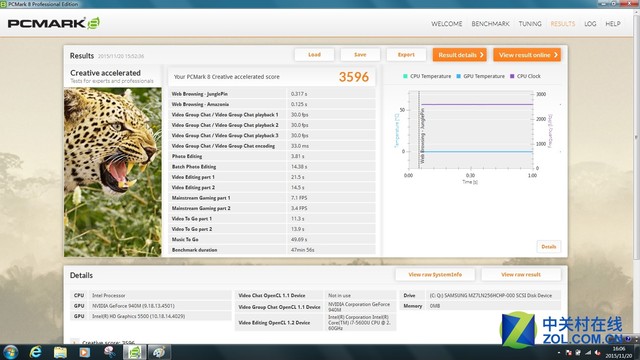This screenshot has width=640, height=360.
Task: Click the PCMark 8 logo in header
Action: [53, 23]
